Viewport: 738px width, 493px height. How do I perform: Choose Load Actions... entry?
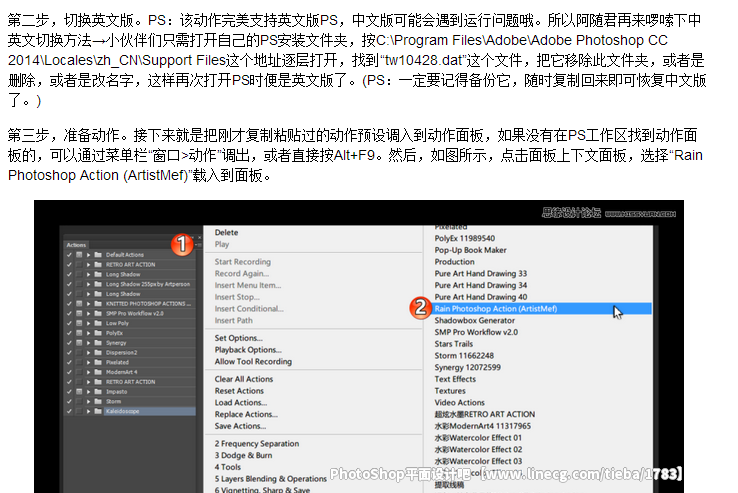pyautogui.click(x=241, y=403)
